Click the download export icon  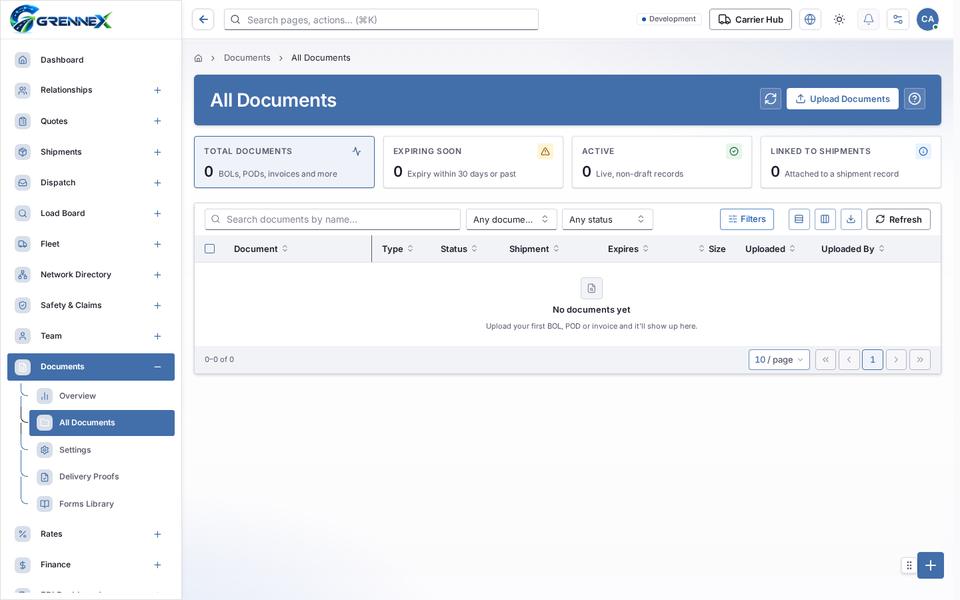coord(850,219)
